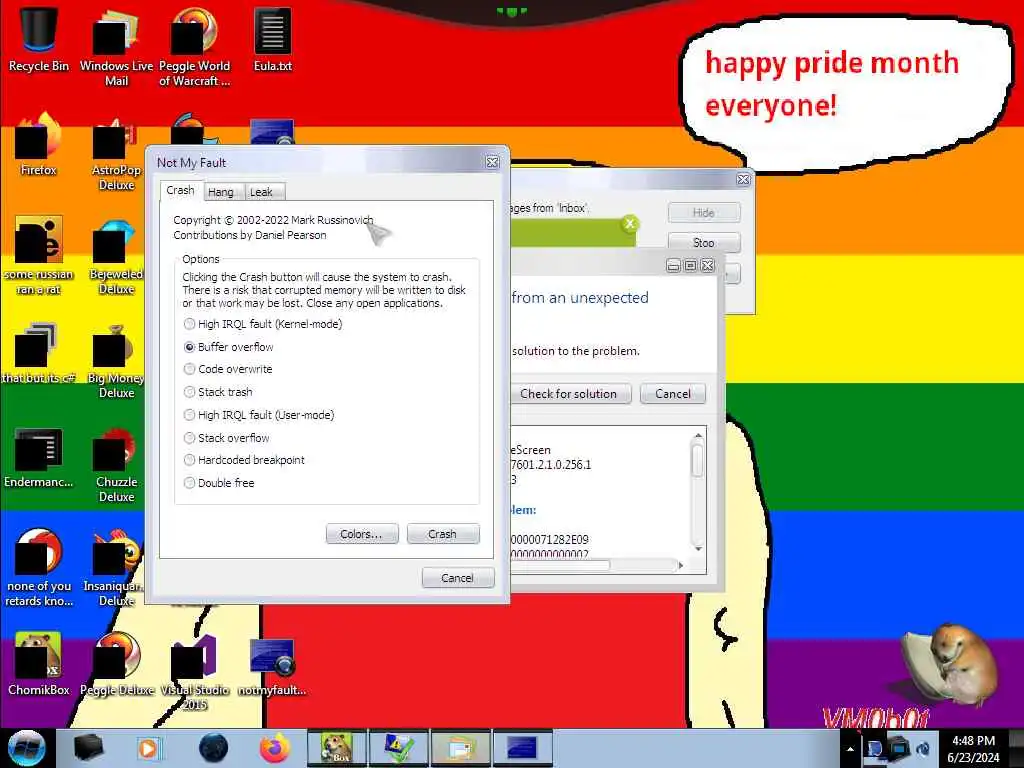Open Chuzzle Deluxe desktop icon
Screen dimensions: 1024x768
116,464
